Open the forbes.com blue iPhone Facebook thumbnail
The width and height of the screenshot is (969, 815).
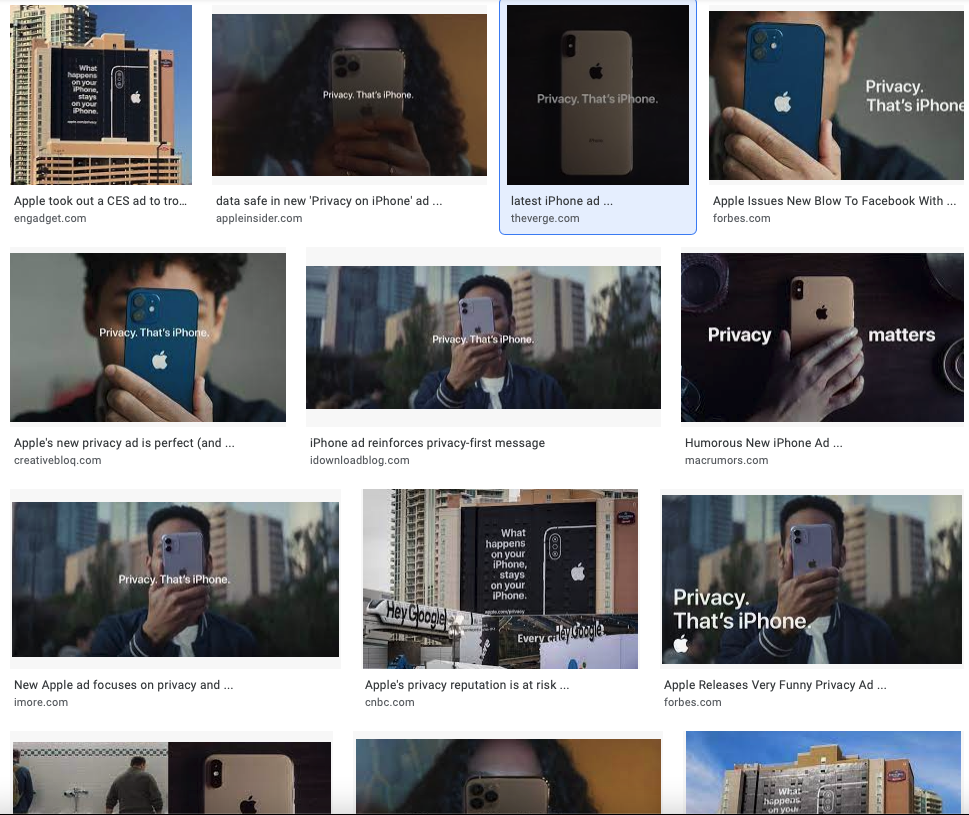coord(836,95)
